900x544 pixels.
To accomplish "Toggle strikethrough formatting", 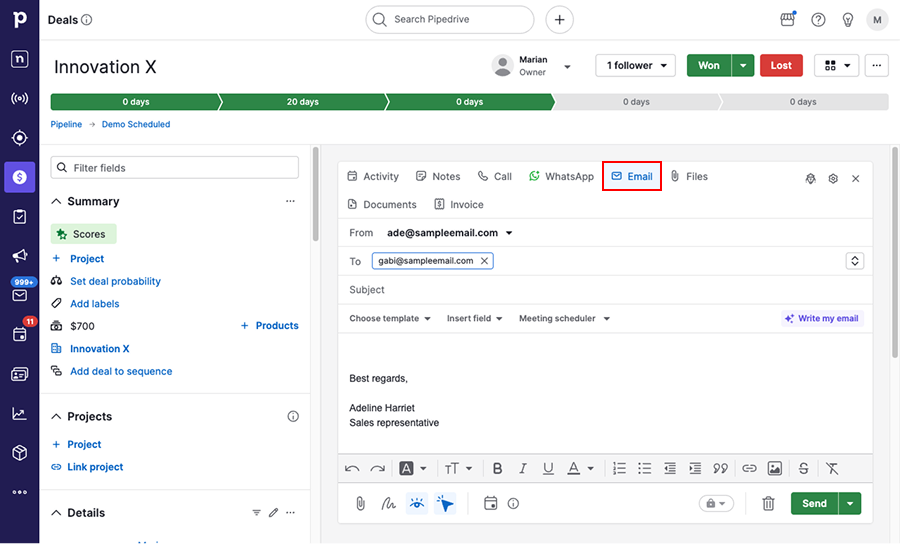I will point(804,468).
